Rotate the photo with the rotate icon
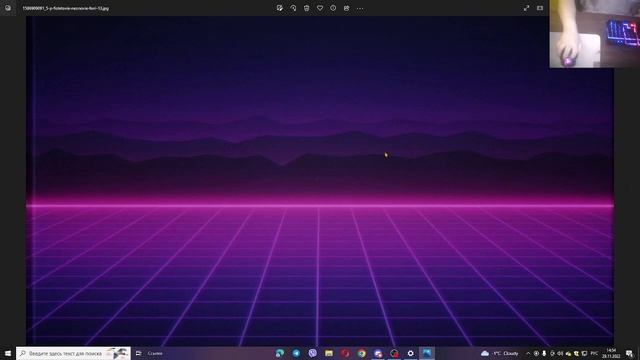This screenshot has height=360, width=640. [293, 8]
